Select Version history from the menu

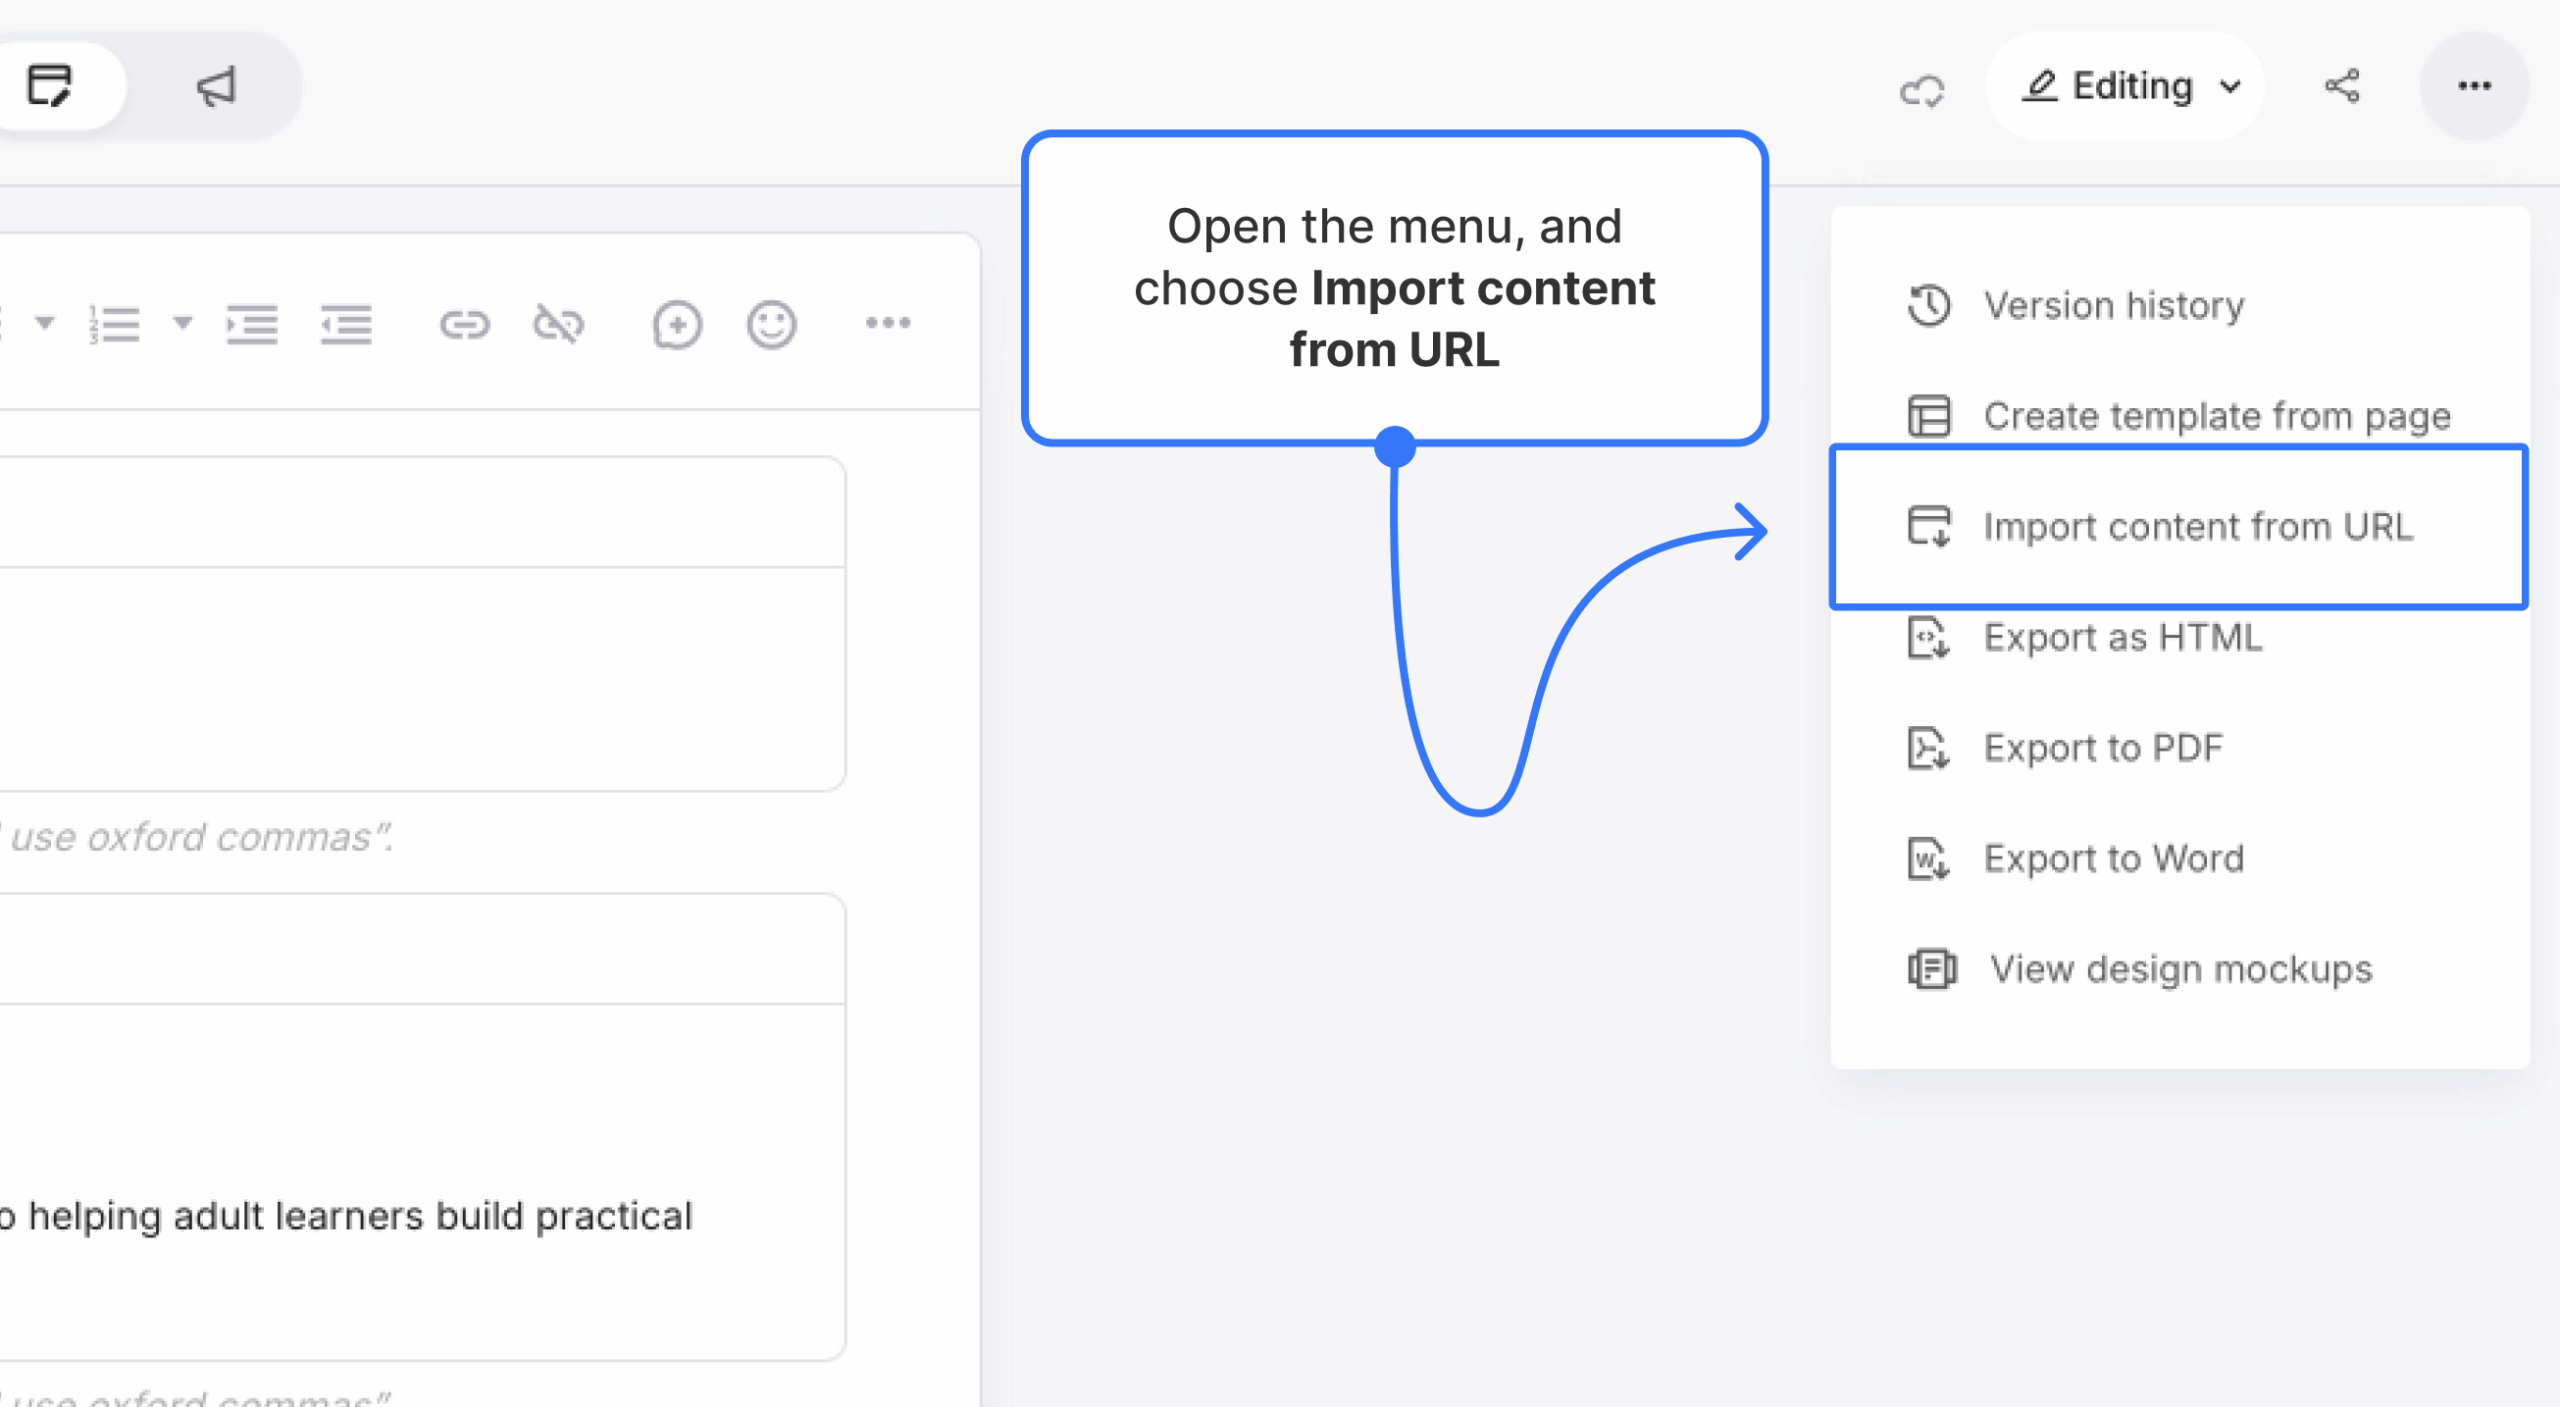click(x=2113, y=306)
